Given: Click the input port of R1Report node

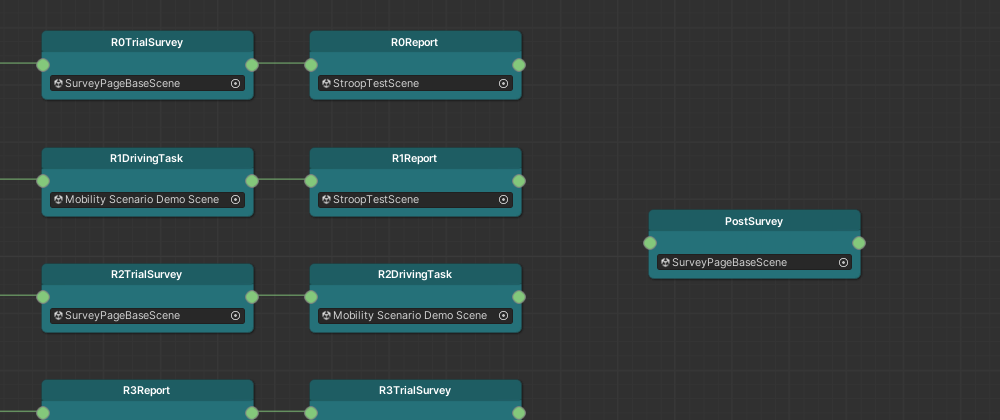Looking at the screenshot, I should point(311,181).
